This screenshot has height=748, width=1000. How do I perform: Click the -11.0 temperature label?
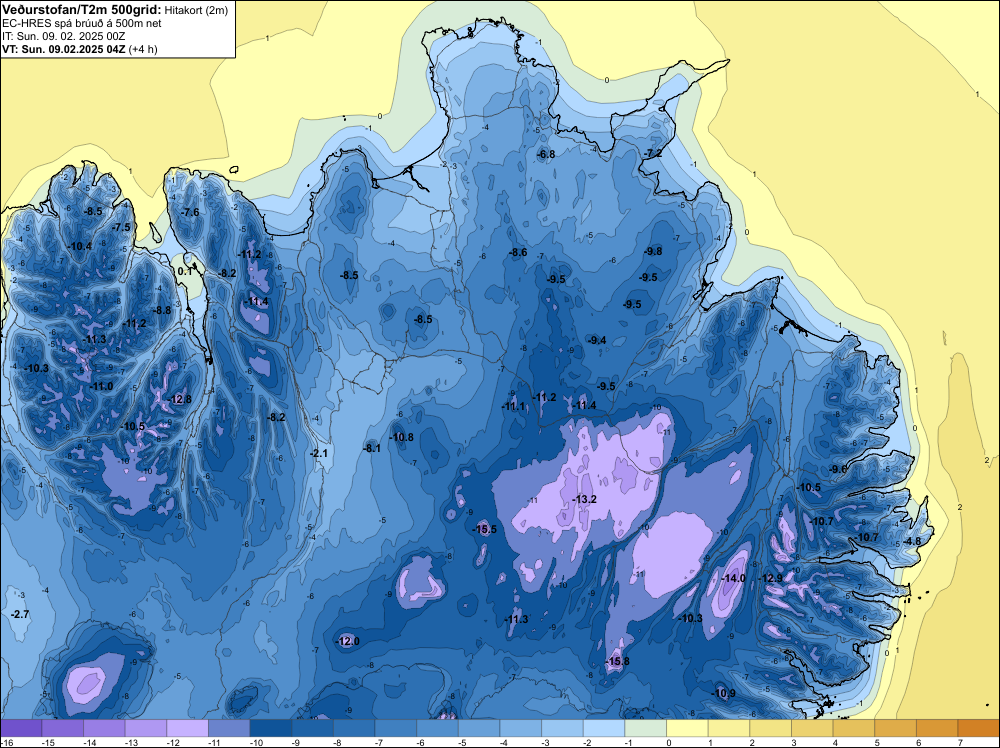pos(101,386)
